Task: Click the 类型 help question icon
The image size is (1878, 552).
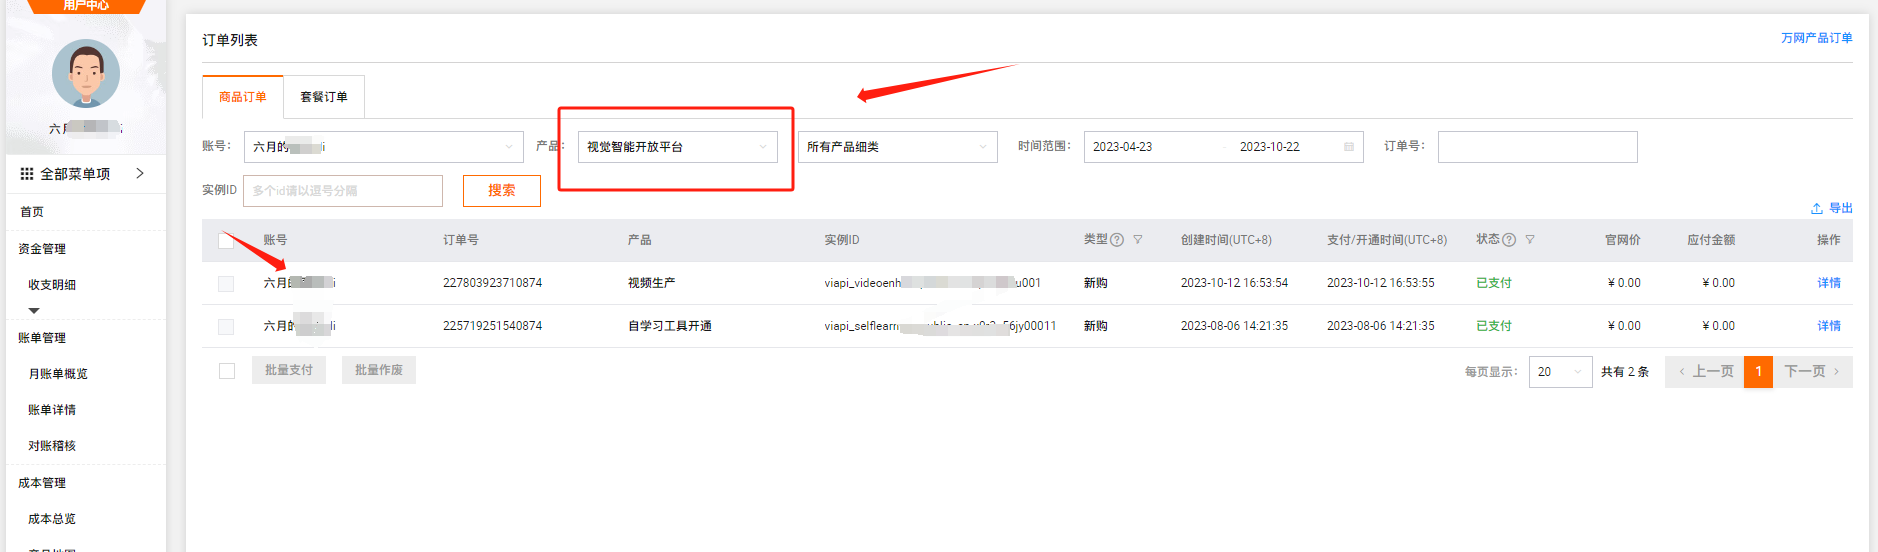Action: pos(1117,240)
